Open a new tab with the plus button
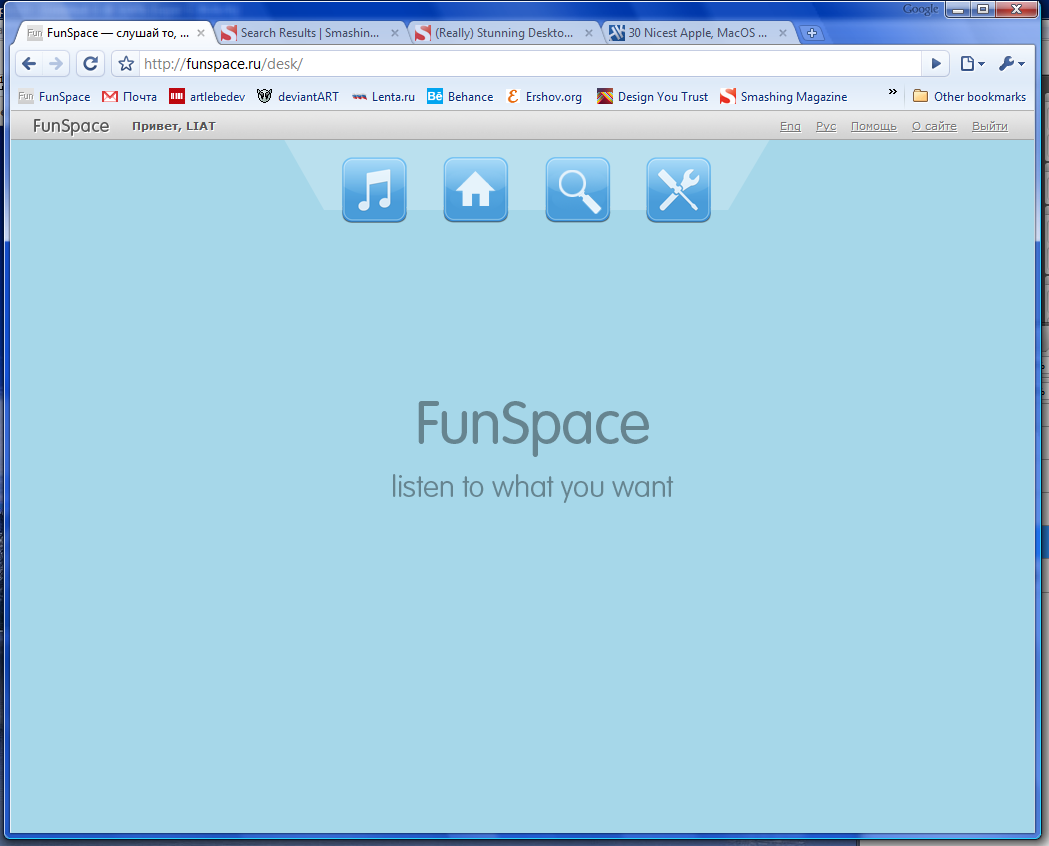The width and height of the screenshot is (1049, 846). [x=812, y=33]
